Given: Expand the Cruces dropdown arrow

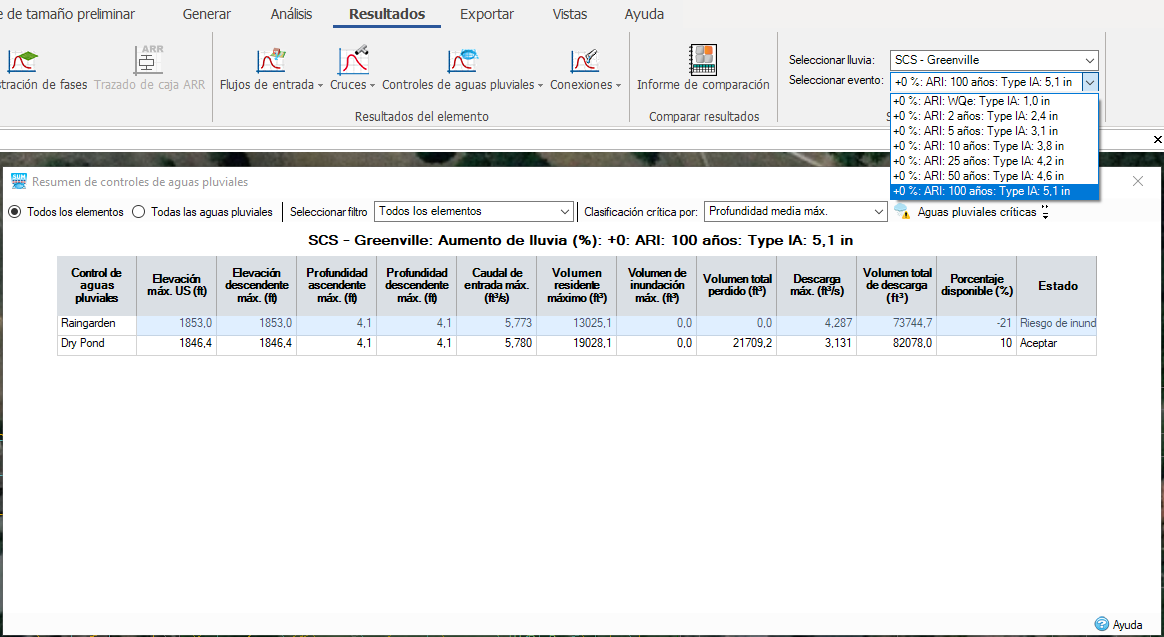Looking at the screenshot, I should [x=372, y=85].
